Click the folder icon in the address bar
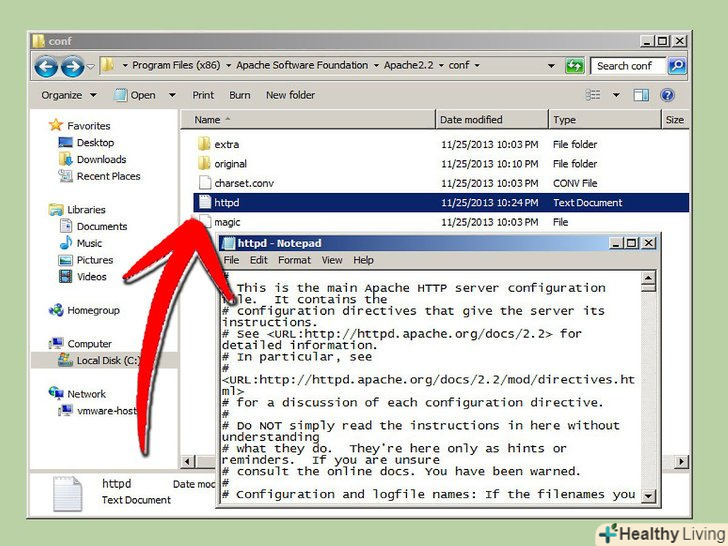Image resolution: width=728 pixels, height=546 pixels. pyautogui.click(x=107, y=65)
